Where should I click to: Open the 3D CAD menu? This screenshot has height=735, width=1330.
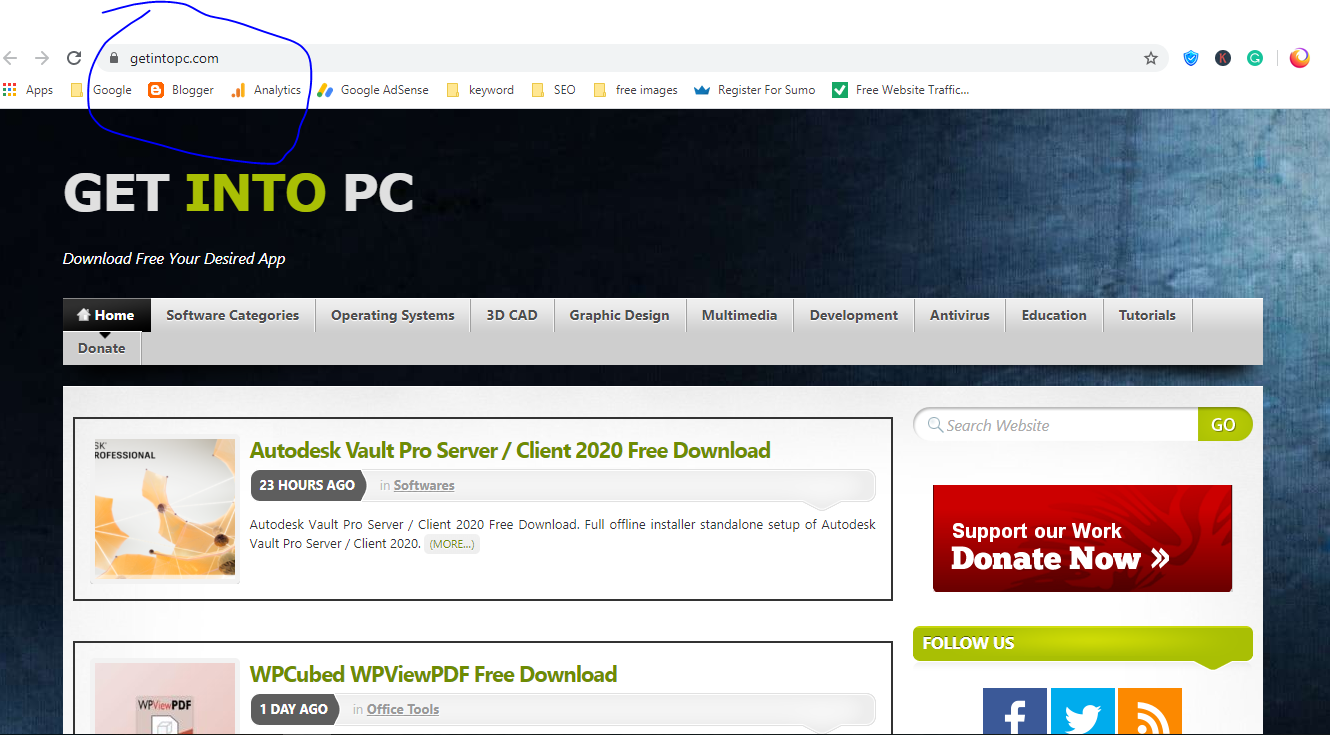(x=512, y=315)
